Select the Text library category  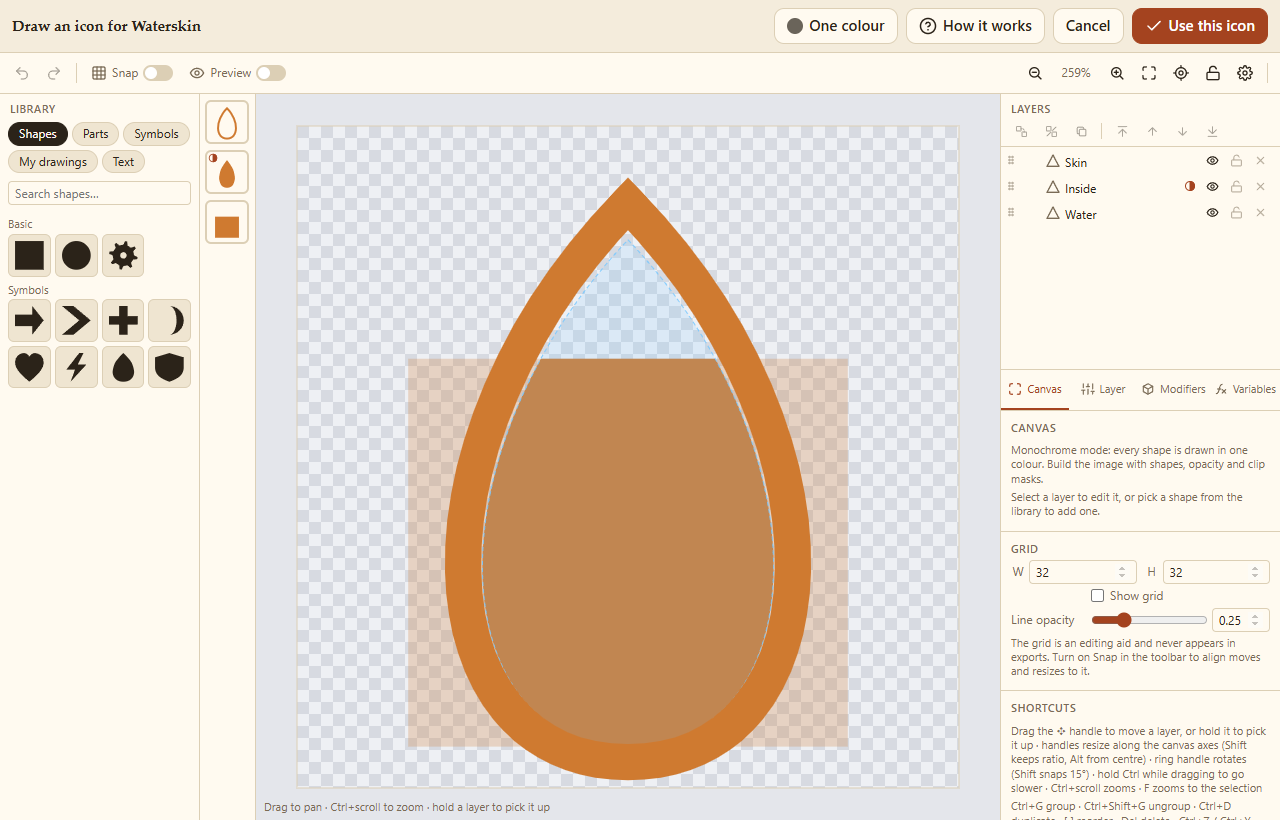(123, 162)
